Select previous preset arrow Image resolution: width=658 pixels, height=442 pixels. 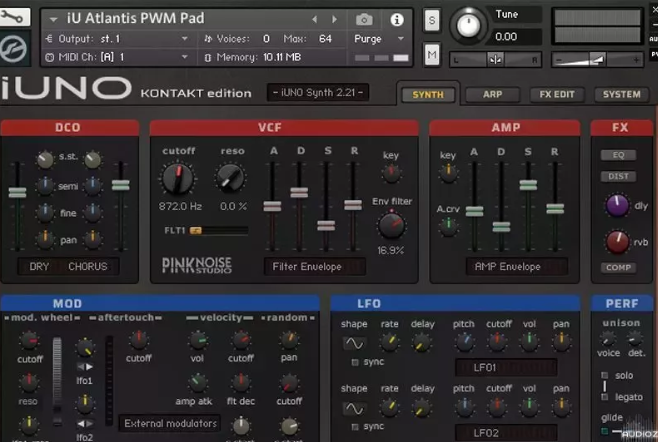(314, 19)
